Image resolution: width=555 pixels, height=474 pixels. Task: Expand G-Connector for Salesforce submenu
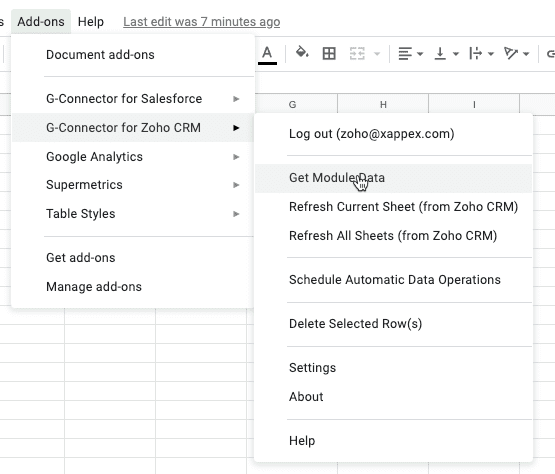(x=133, y=99)
